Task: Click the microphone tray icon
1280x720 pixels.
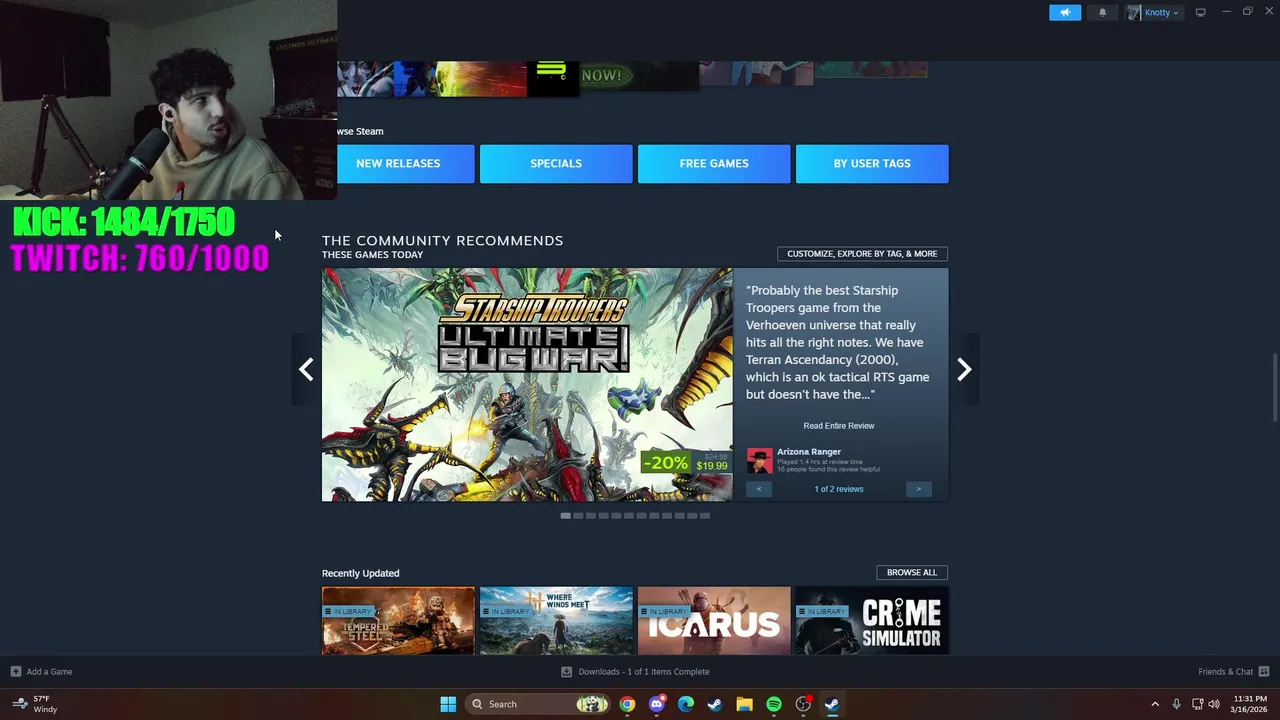Action: coord(1176,704)
